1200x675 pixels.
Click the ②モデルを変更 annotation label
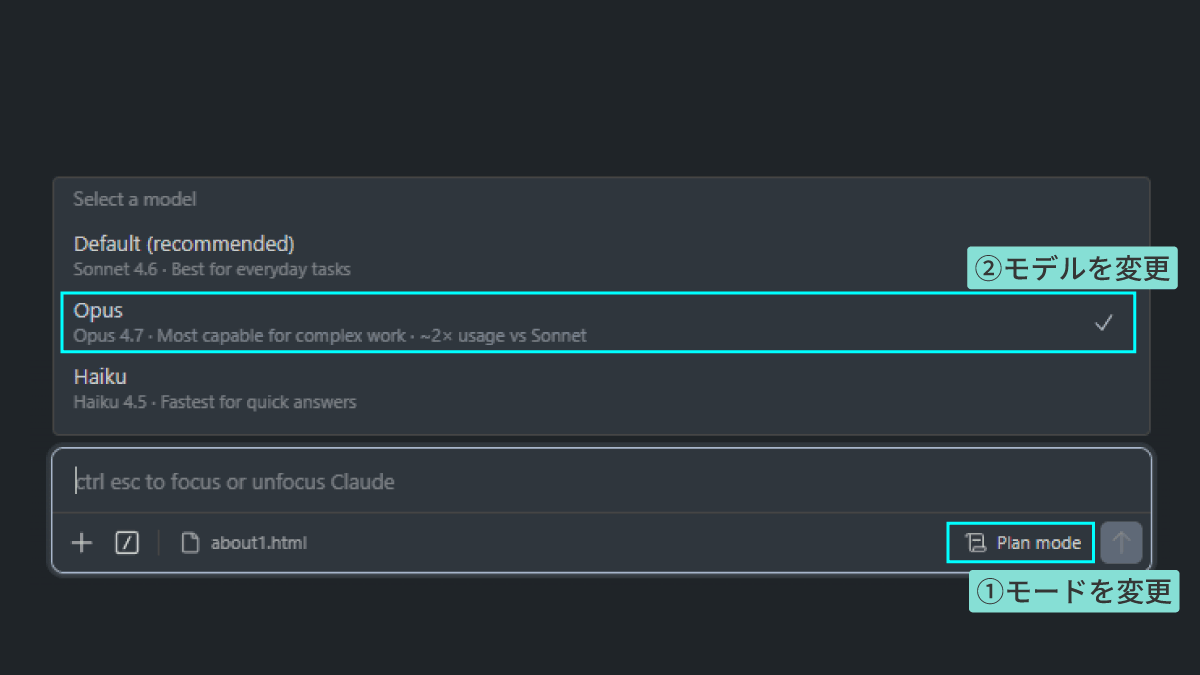(x=1069, y=269)
